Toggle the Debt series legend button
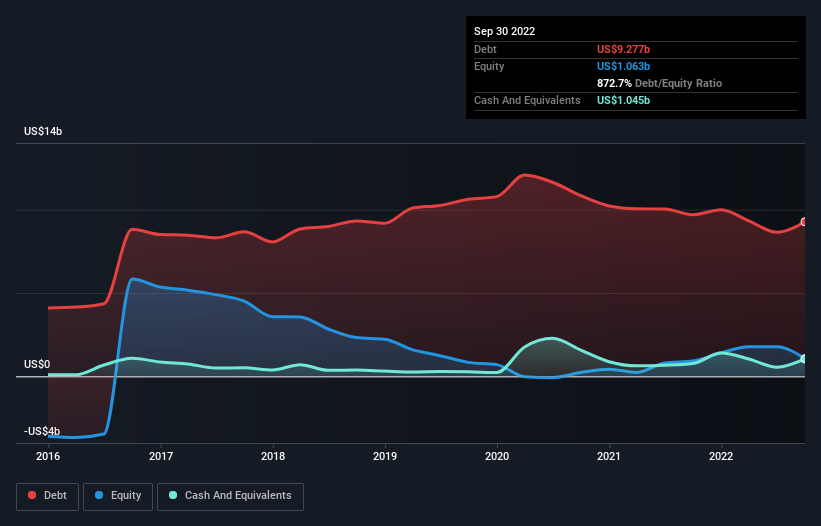Screen dimensions: 821x526 47,496
